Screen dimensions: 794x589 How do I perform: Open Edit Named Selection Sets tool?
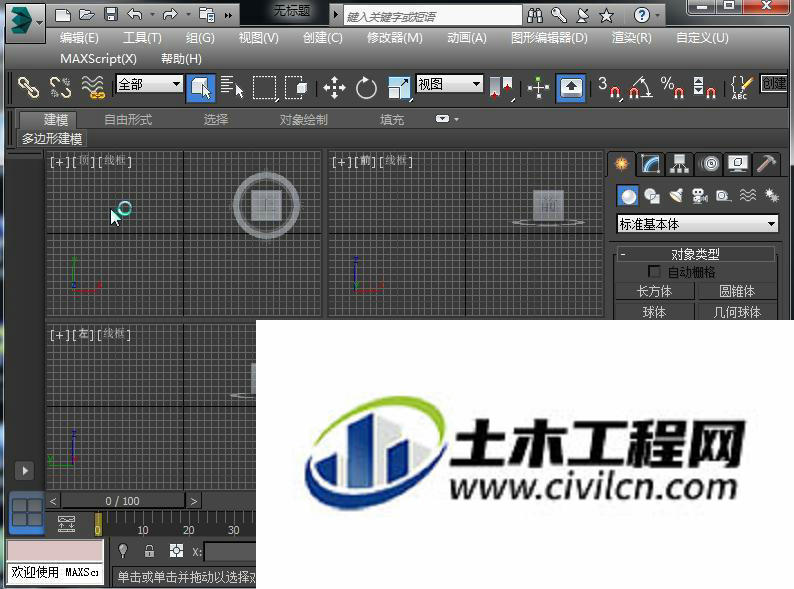point(742,88)
